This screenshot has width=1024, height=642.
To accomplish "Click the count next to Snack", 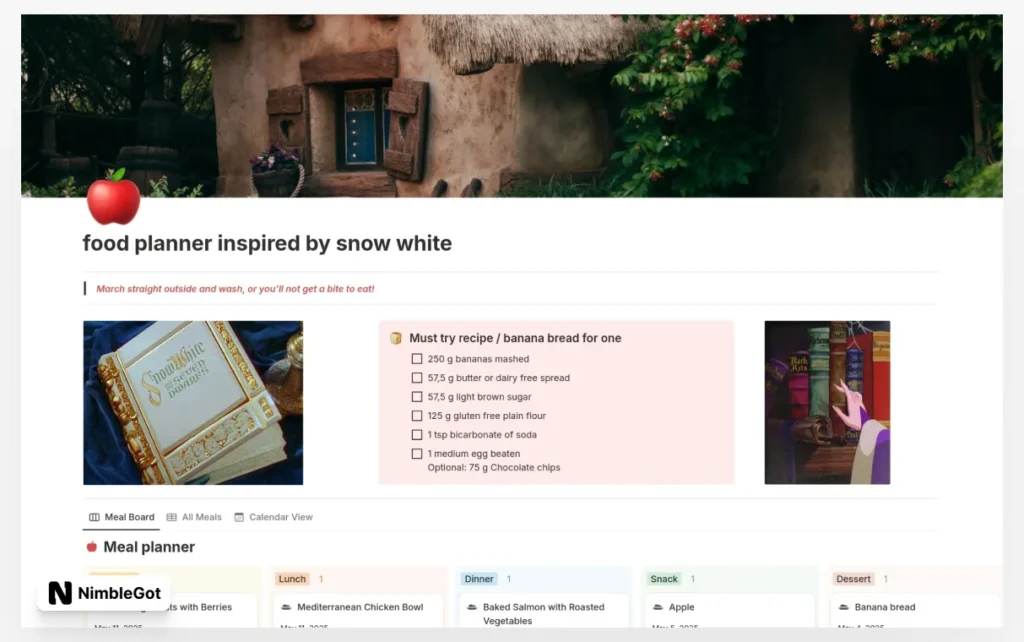I will click(x=692, y=579).
